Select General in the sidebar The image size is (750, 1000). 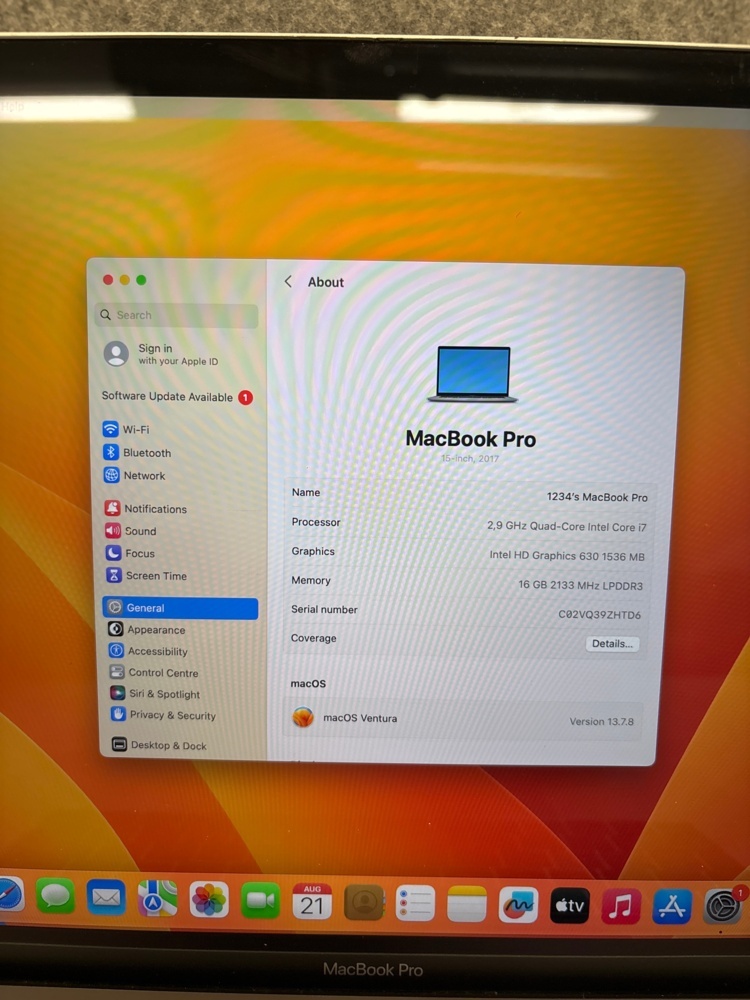coord(180,608)
